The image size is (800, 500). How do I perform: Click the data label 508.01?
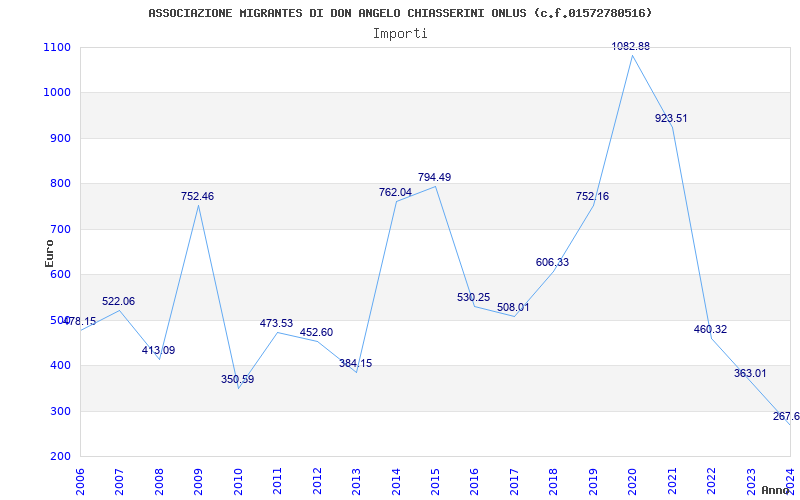[513, 308]
